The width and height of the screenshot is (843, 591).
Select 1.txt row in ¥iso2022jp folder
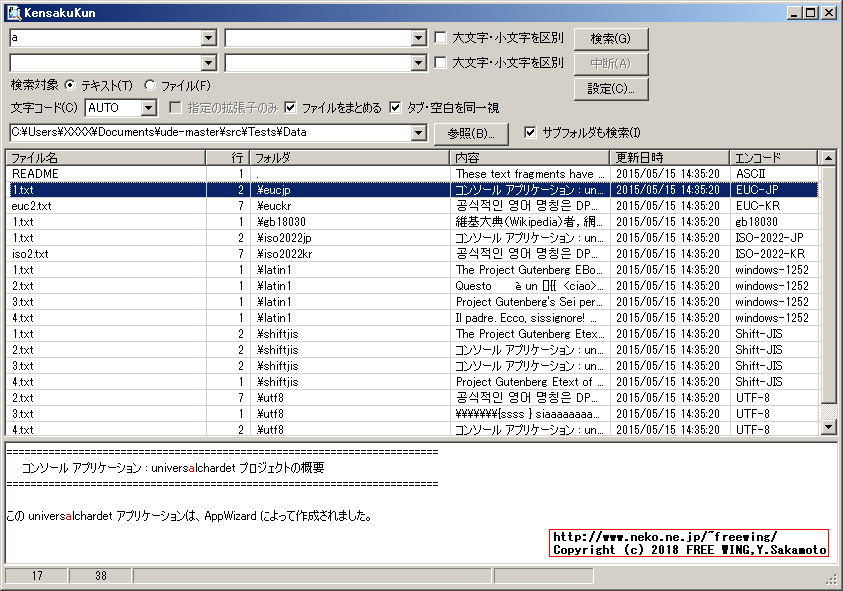coord(412,238)
